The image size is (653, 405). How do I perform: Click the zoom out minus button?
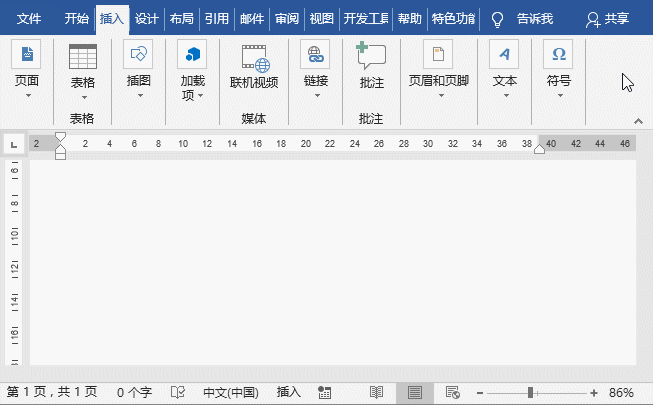click(480, 392)
